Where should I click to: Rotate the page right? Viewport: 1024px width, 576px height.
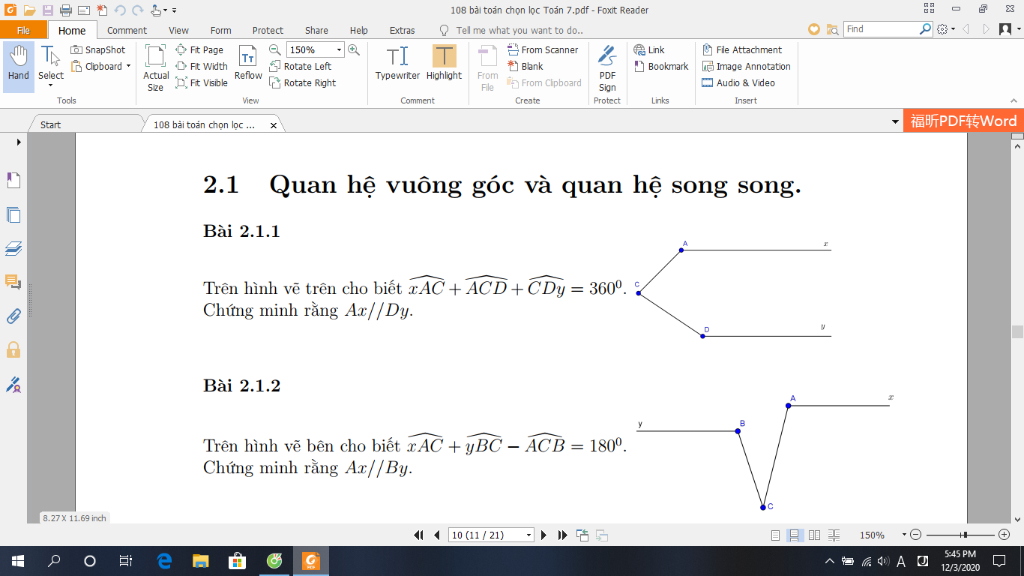click(303, 83)
